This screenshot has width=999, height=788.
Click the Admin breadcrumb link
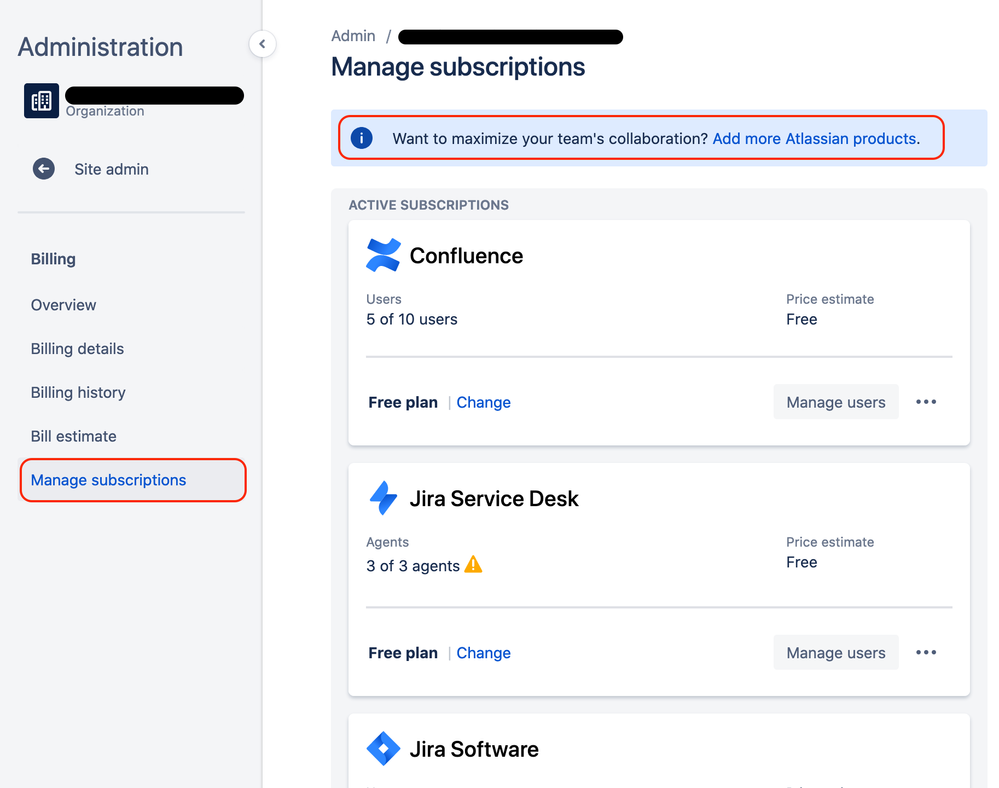[353, 36]
